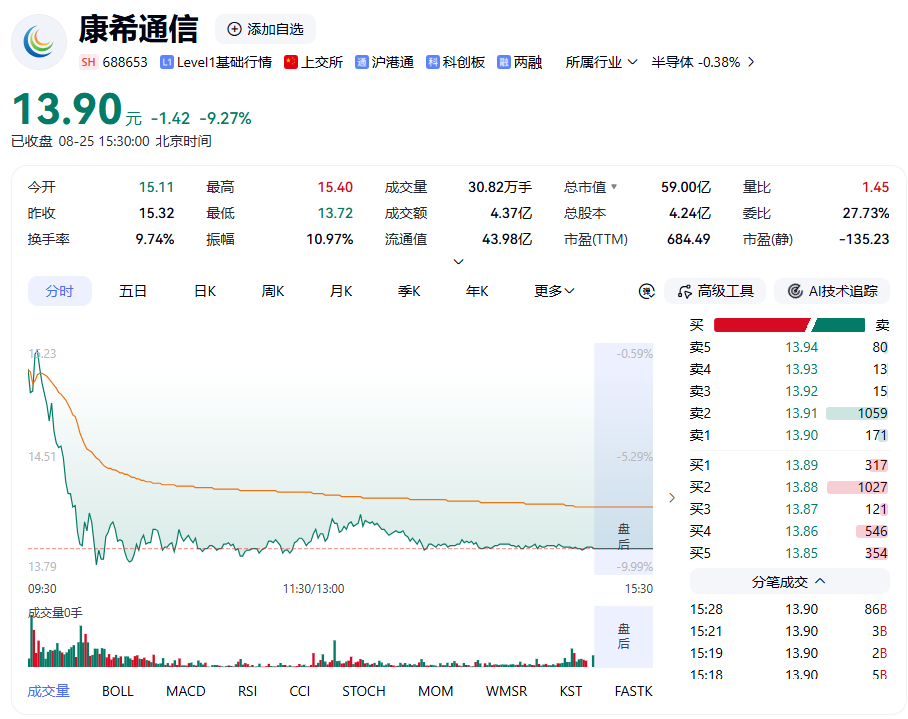Switch to the 五日 chart tab
The width and height of the screenshot is (908, 719).
133,291
